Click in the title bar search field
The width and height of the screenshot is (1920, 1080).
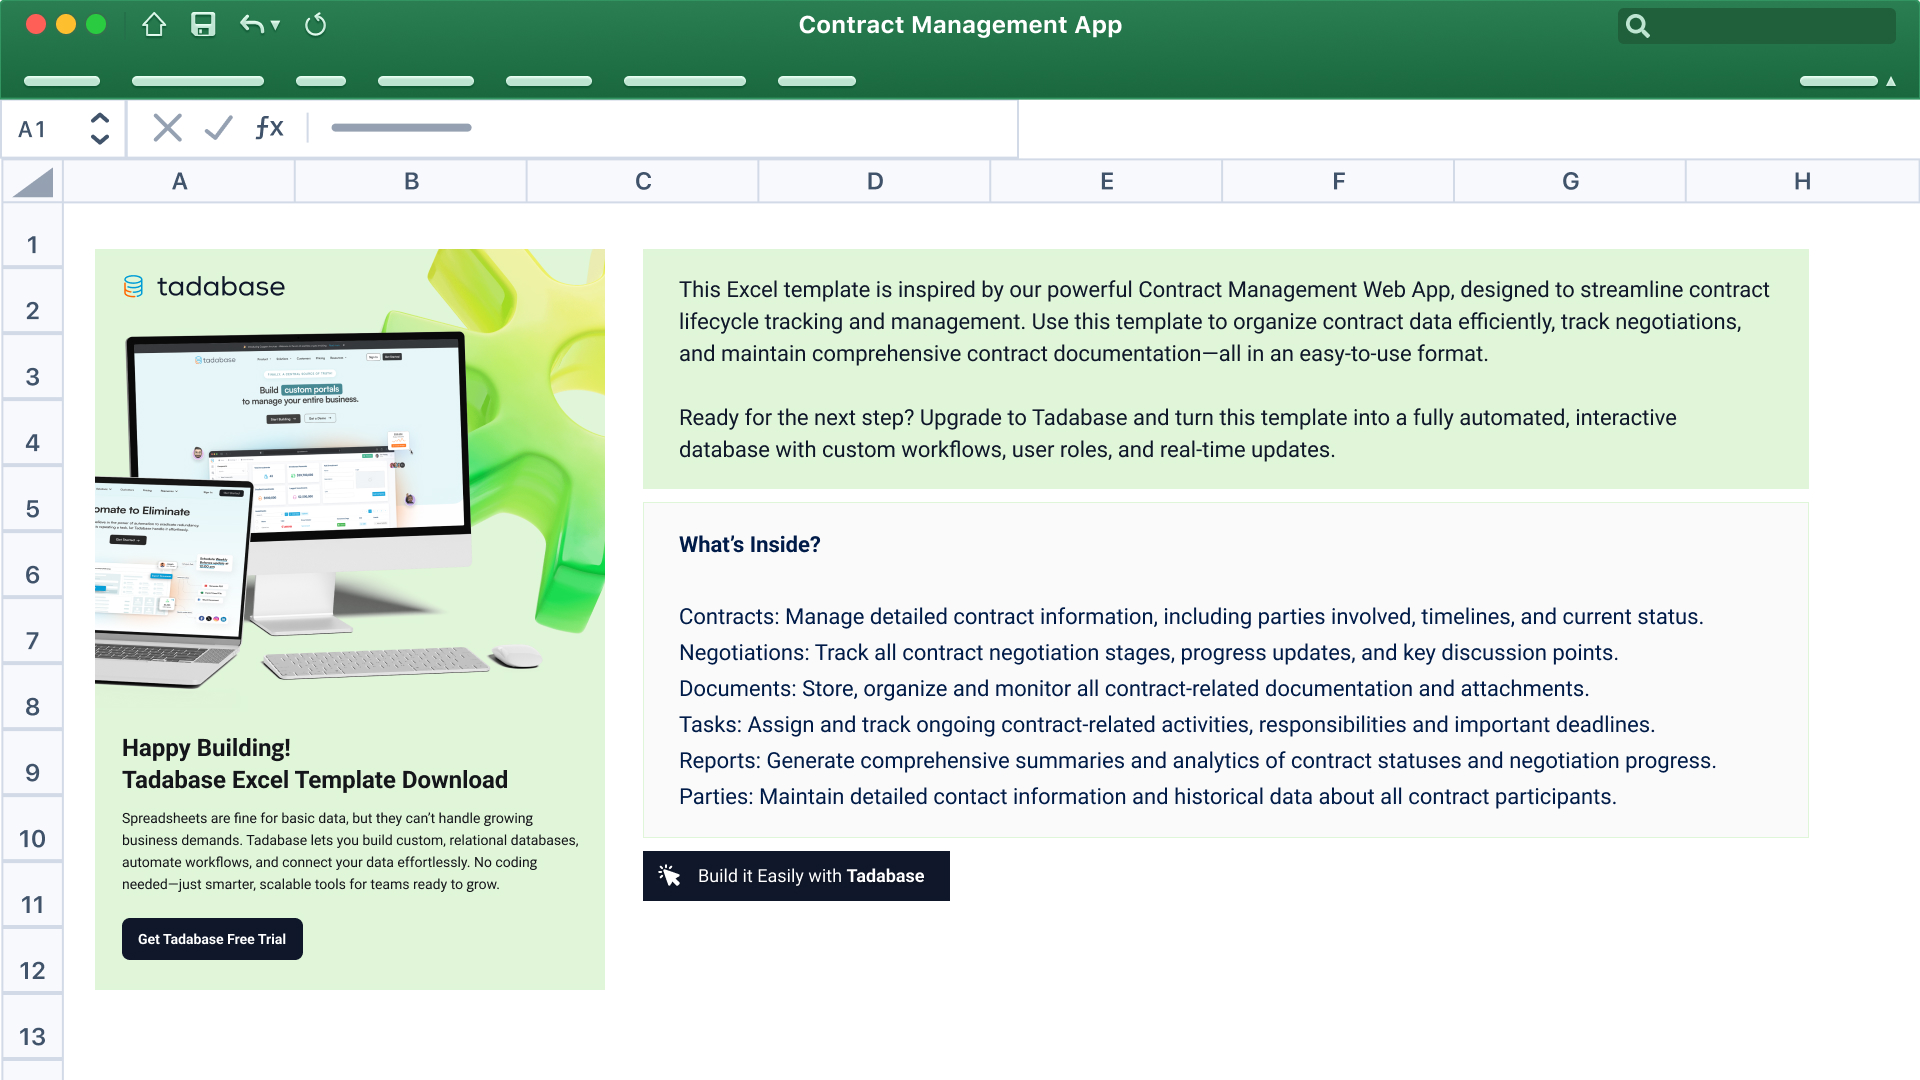click(1756, 26)
